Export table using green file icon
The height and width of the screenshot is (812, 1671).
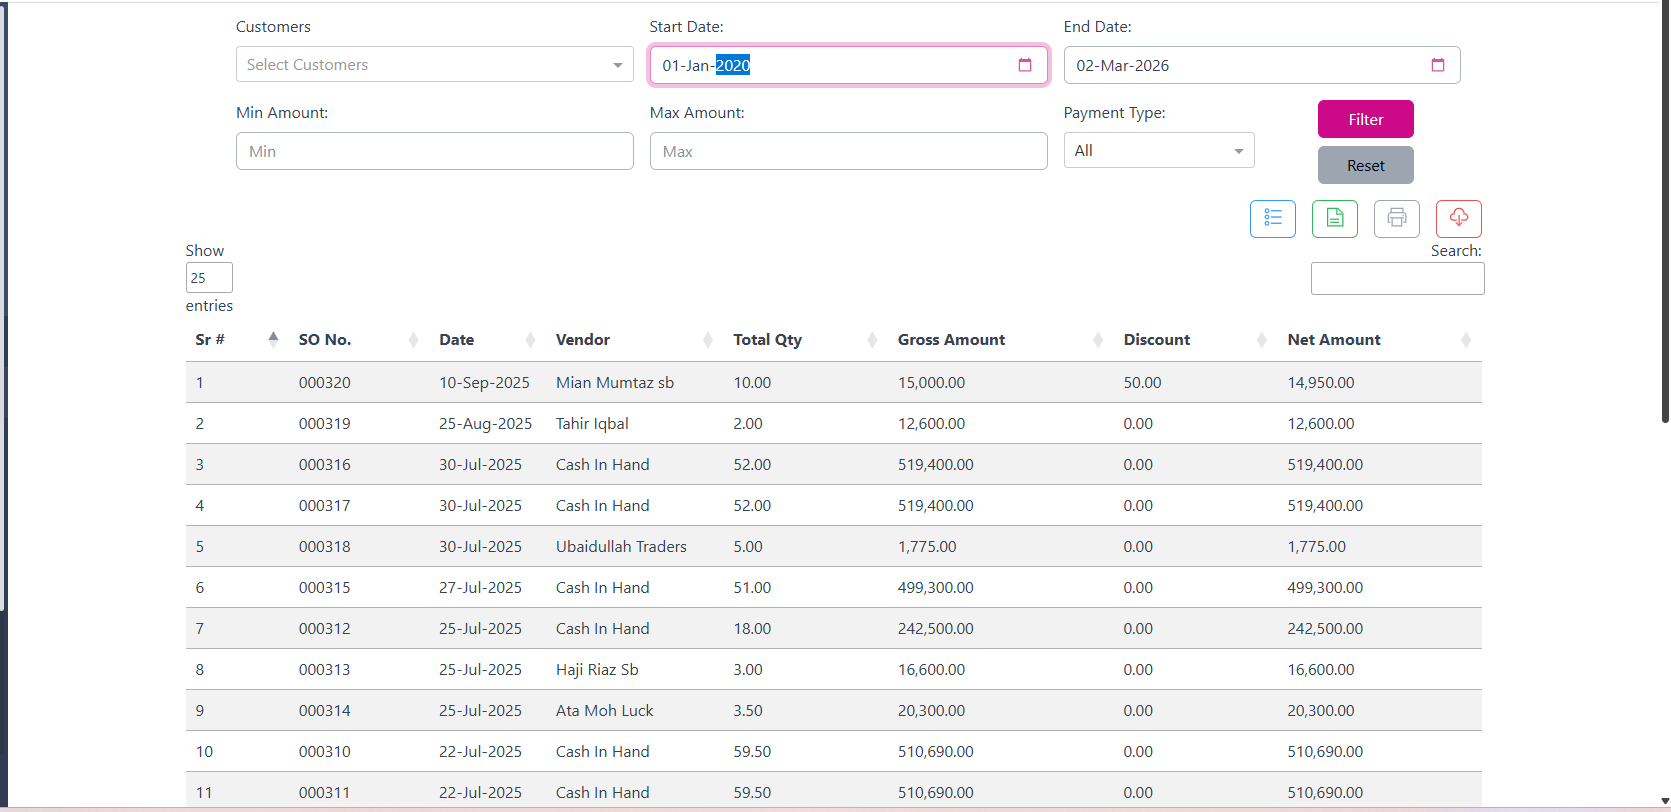[1334, 218]
